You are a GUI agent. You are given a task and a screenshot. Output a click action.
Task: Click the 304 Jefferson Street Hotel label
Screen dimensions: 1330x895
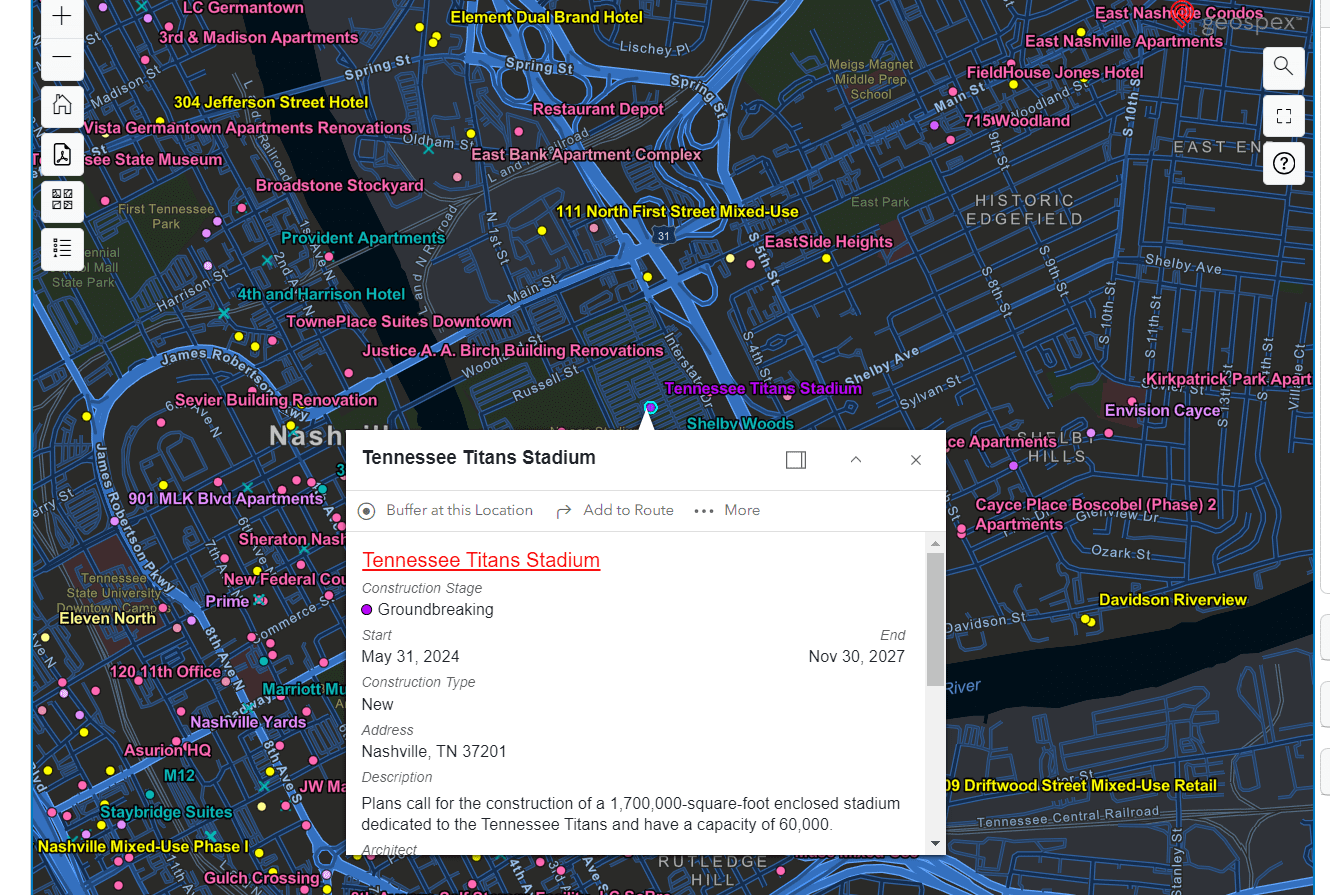[x=271, y=102]
